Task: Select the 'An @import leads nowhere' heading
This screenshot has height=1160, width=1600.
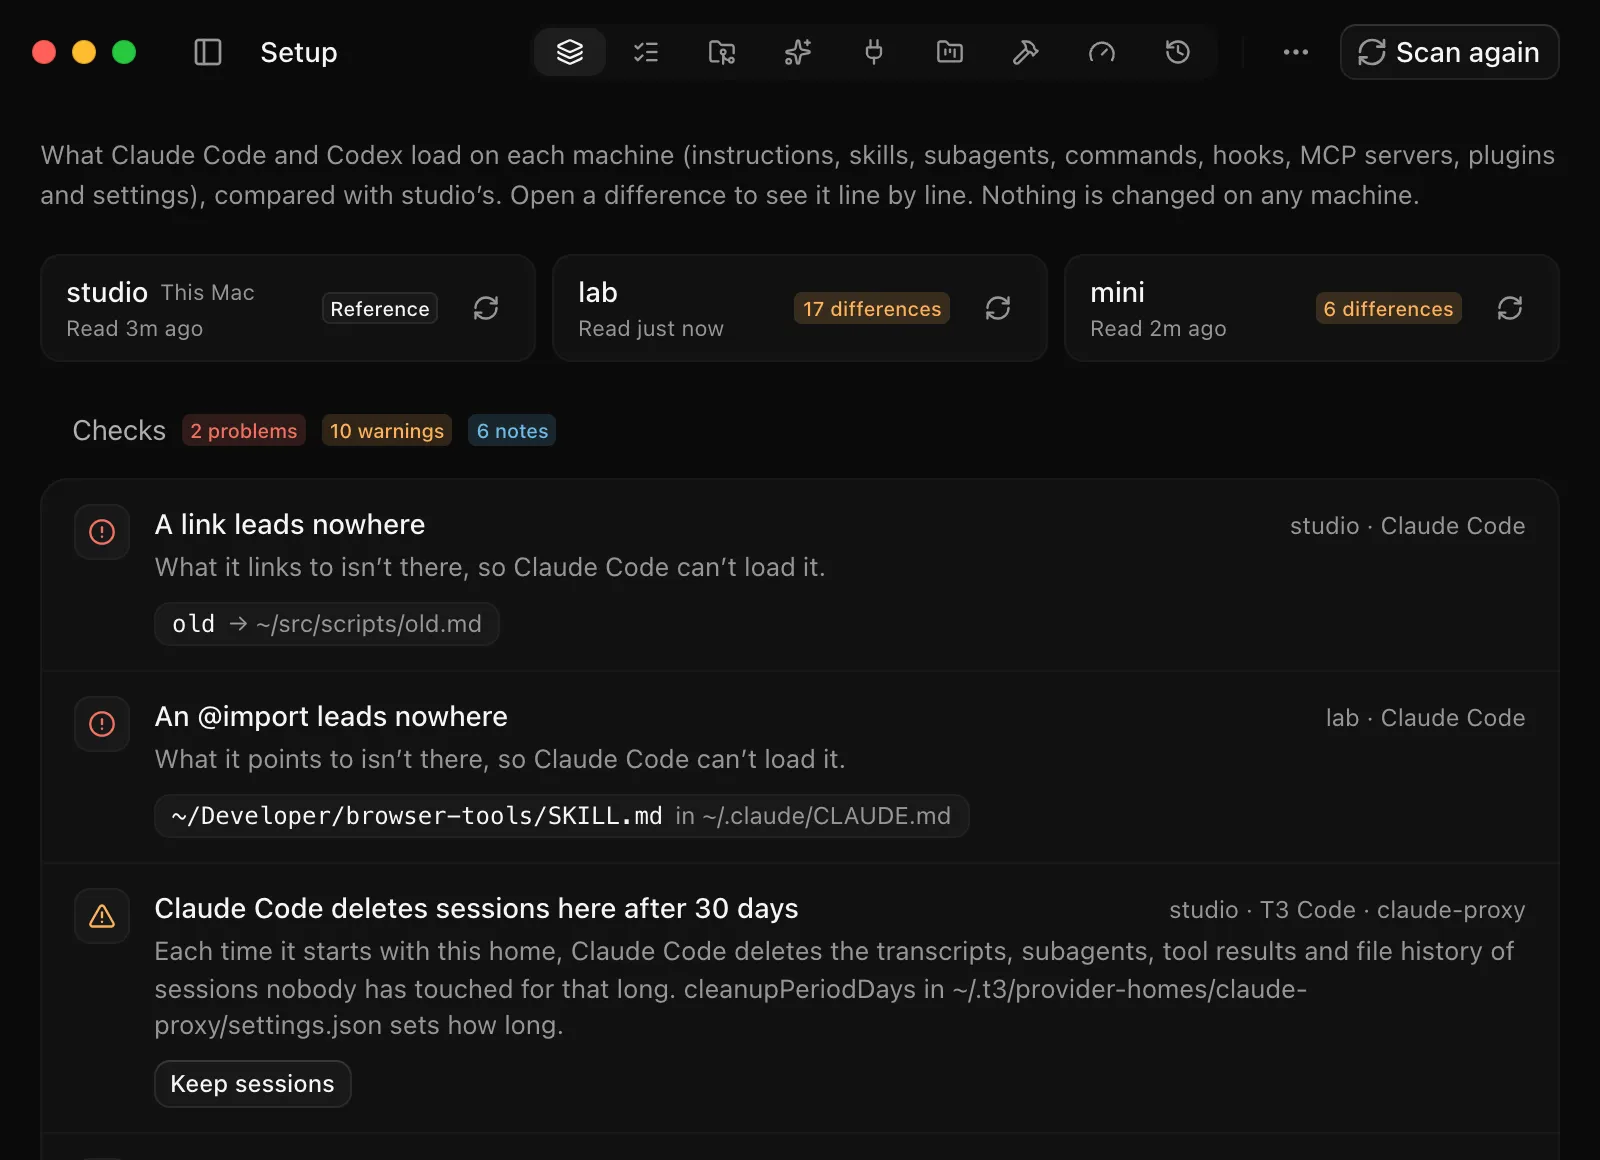Action: tap(331, 716)
